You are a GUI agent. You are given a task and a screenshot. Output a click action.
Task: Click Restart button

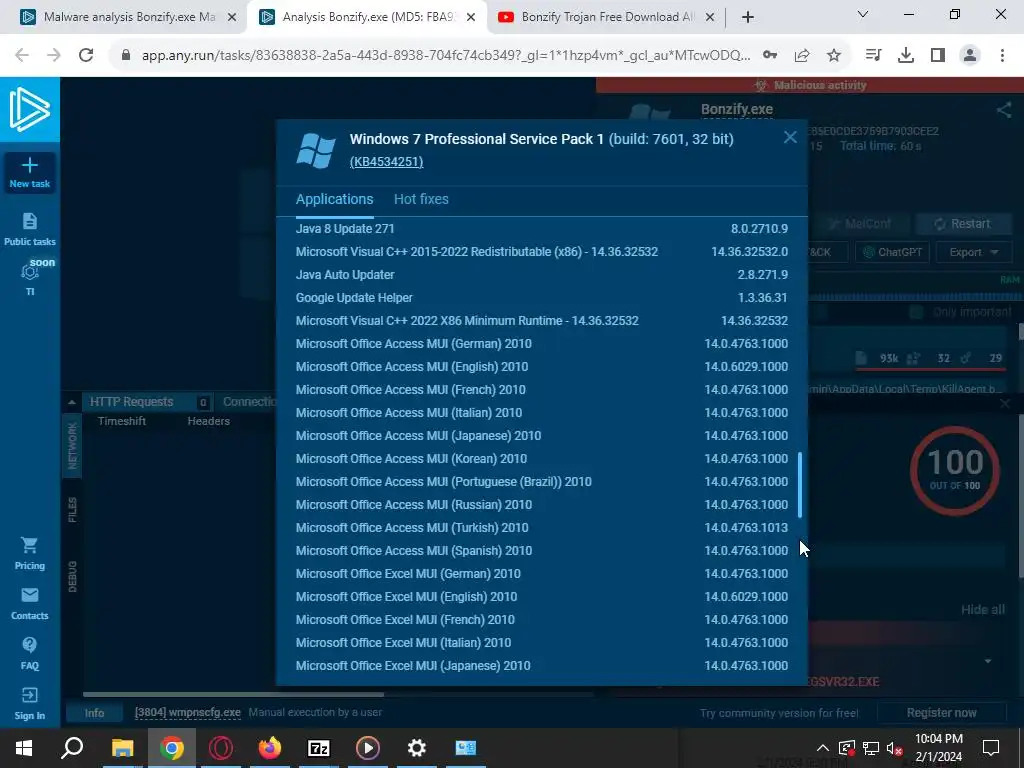pos(964,223)
